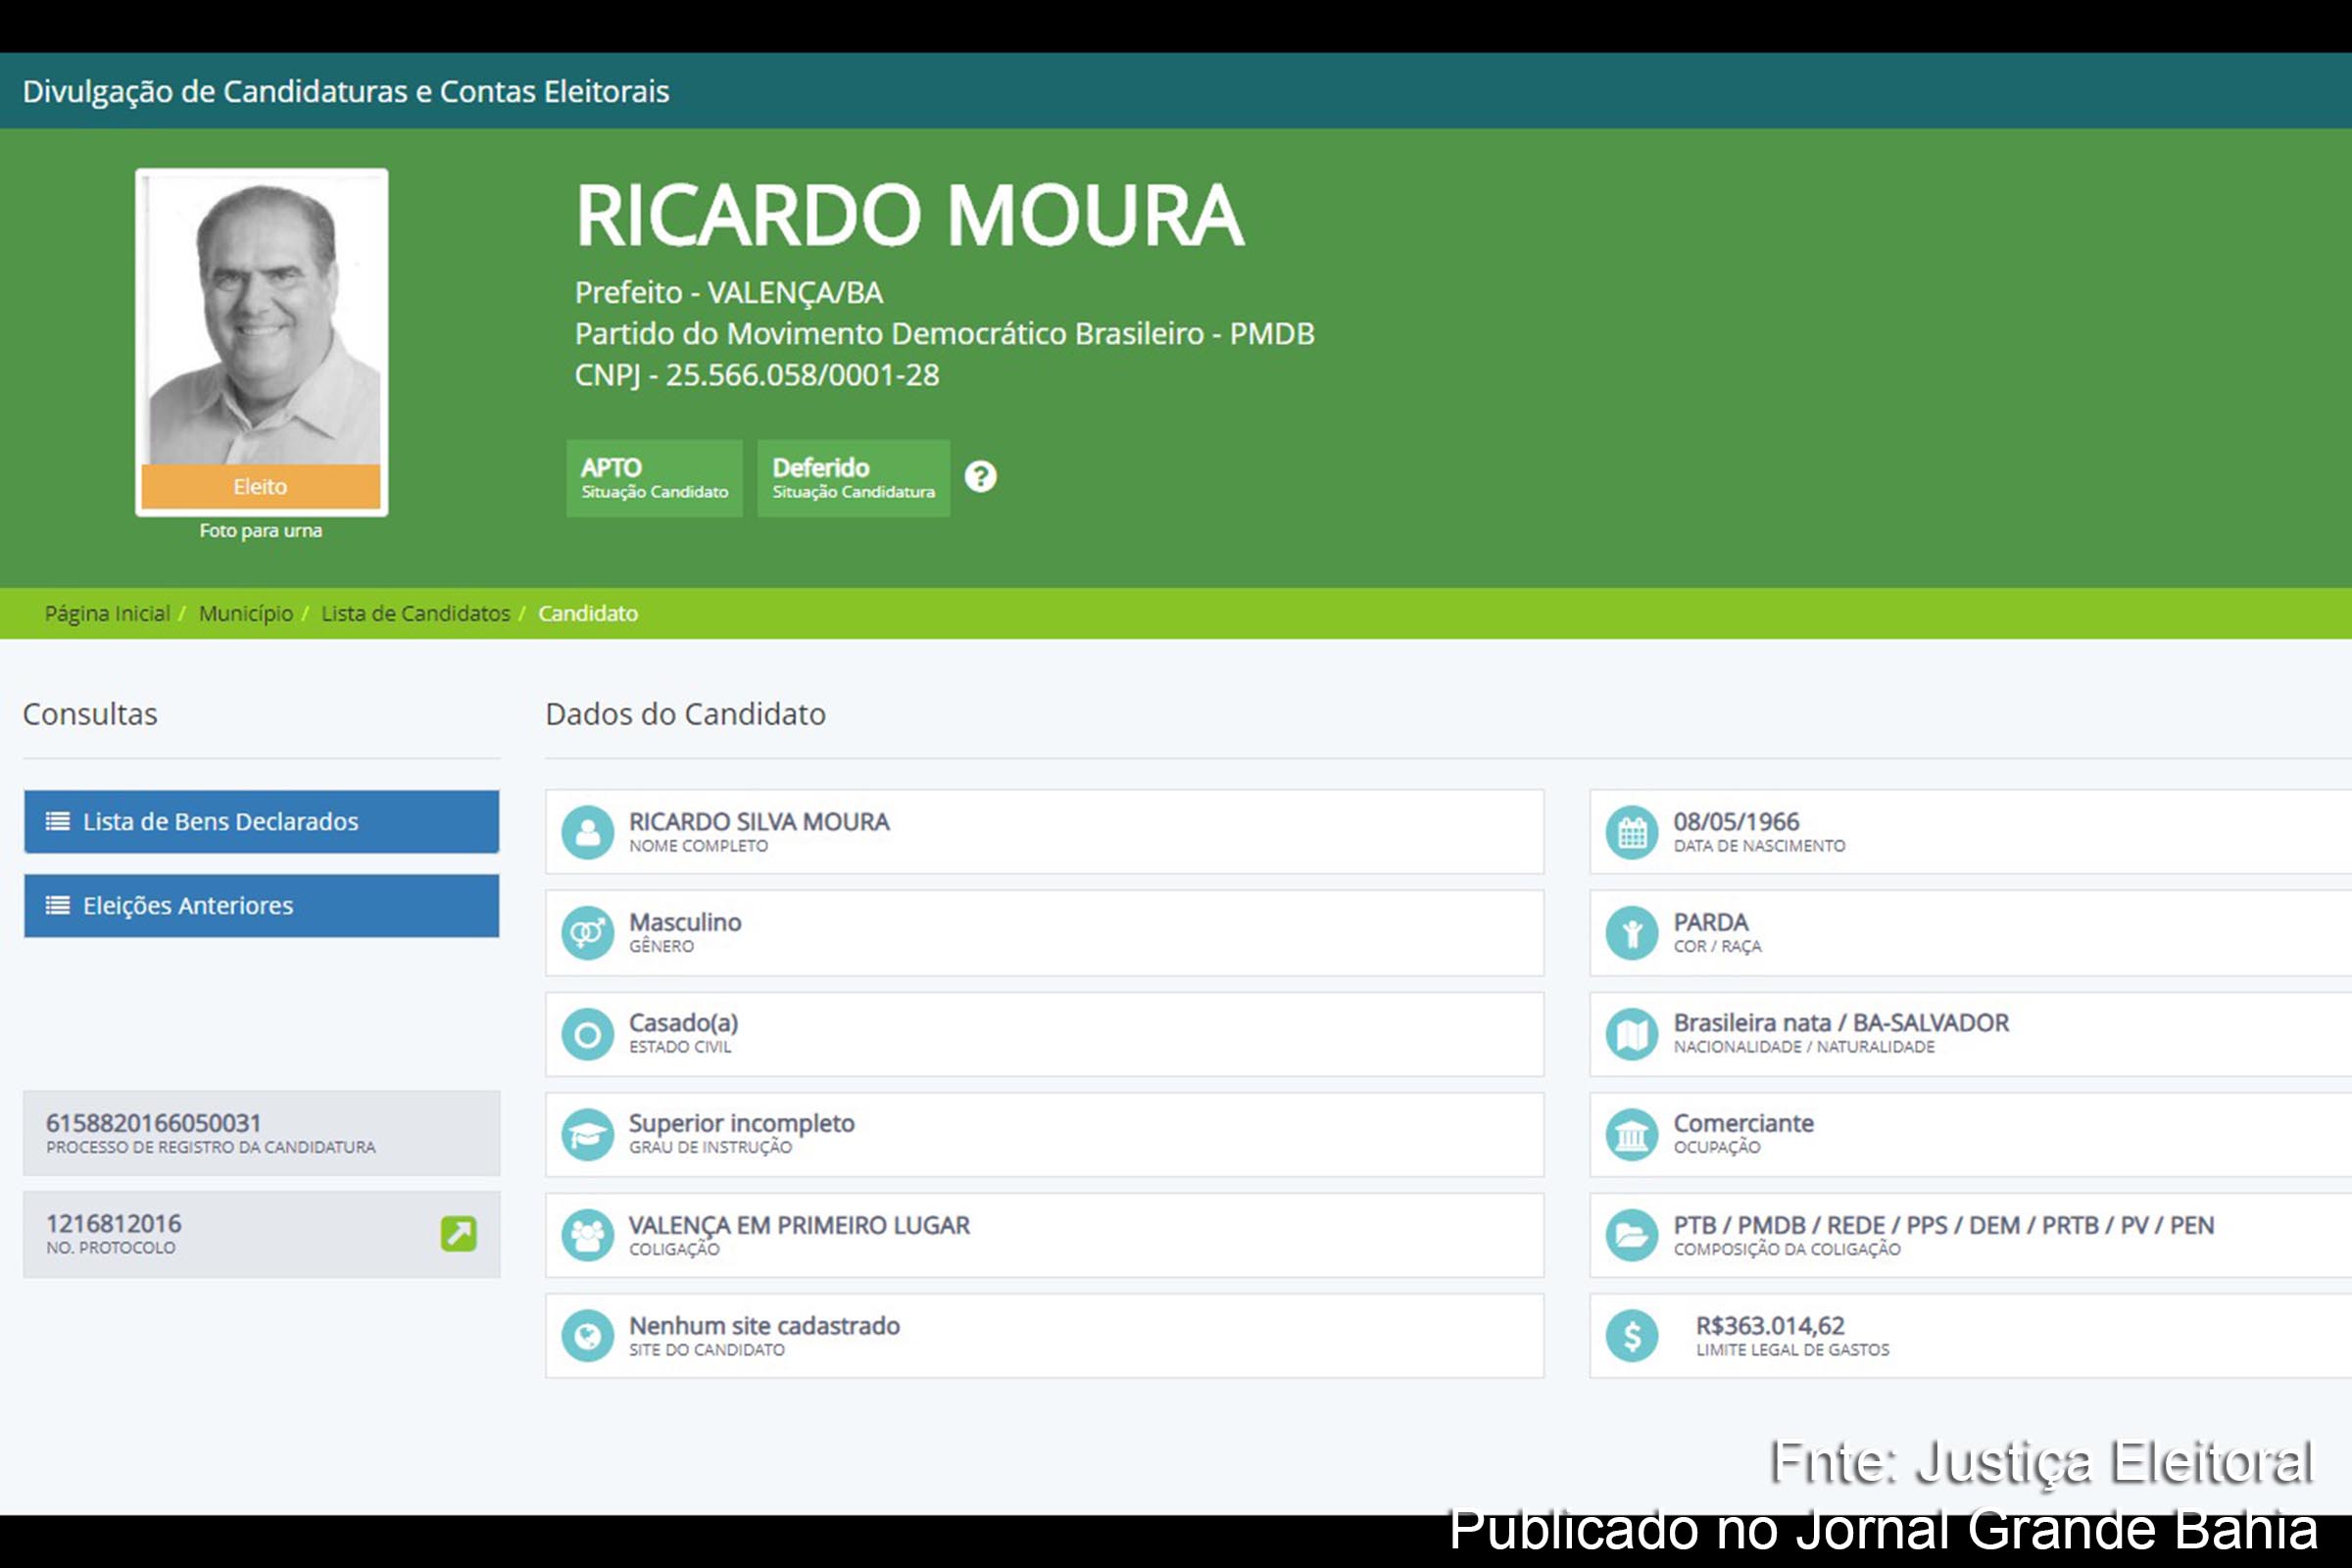Viewport: 2352px width, 1568px height.
Task: Click the APTO candidate status badge
Action: pyautogui.click(x=654, y=477)
